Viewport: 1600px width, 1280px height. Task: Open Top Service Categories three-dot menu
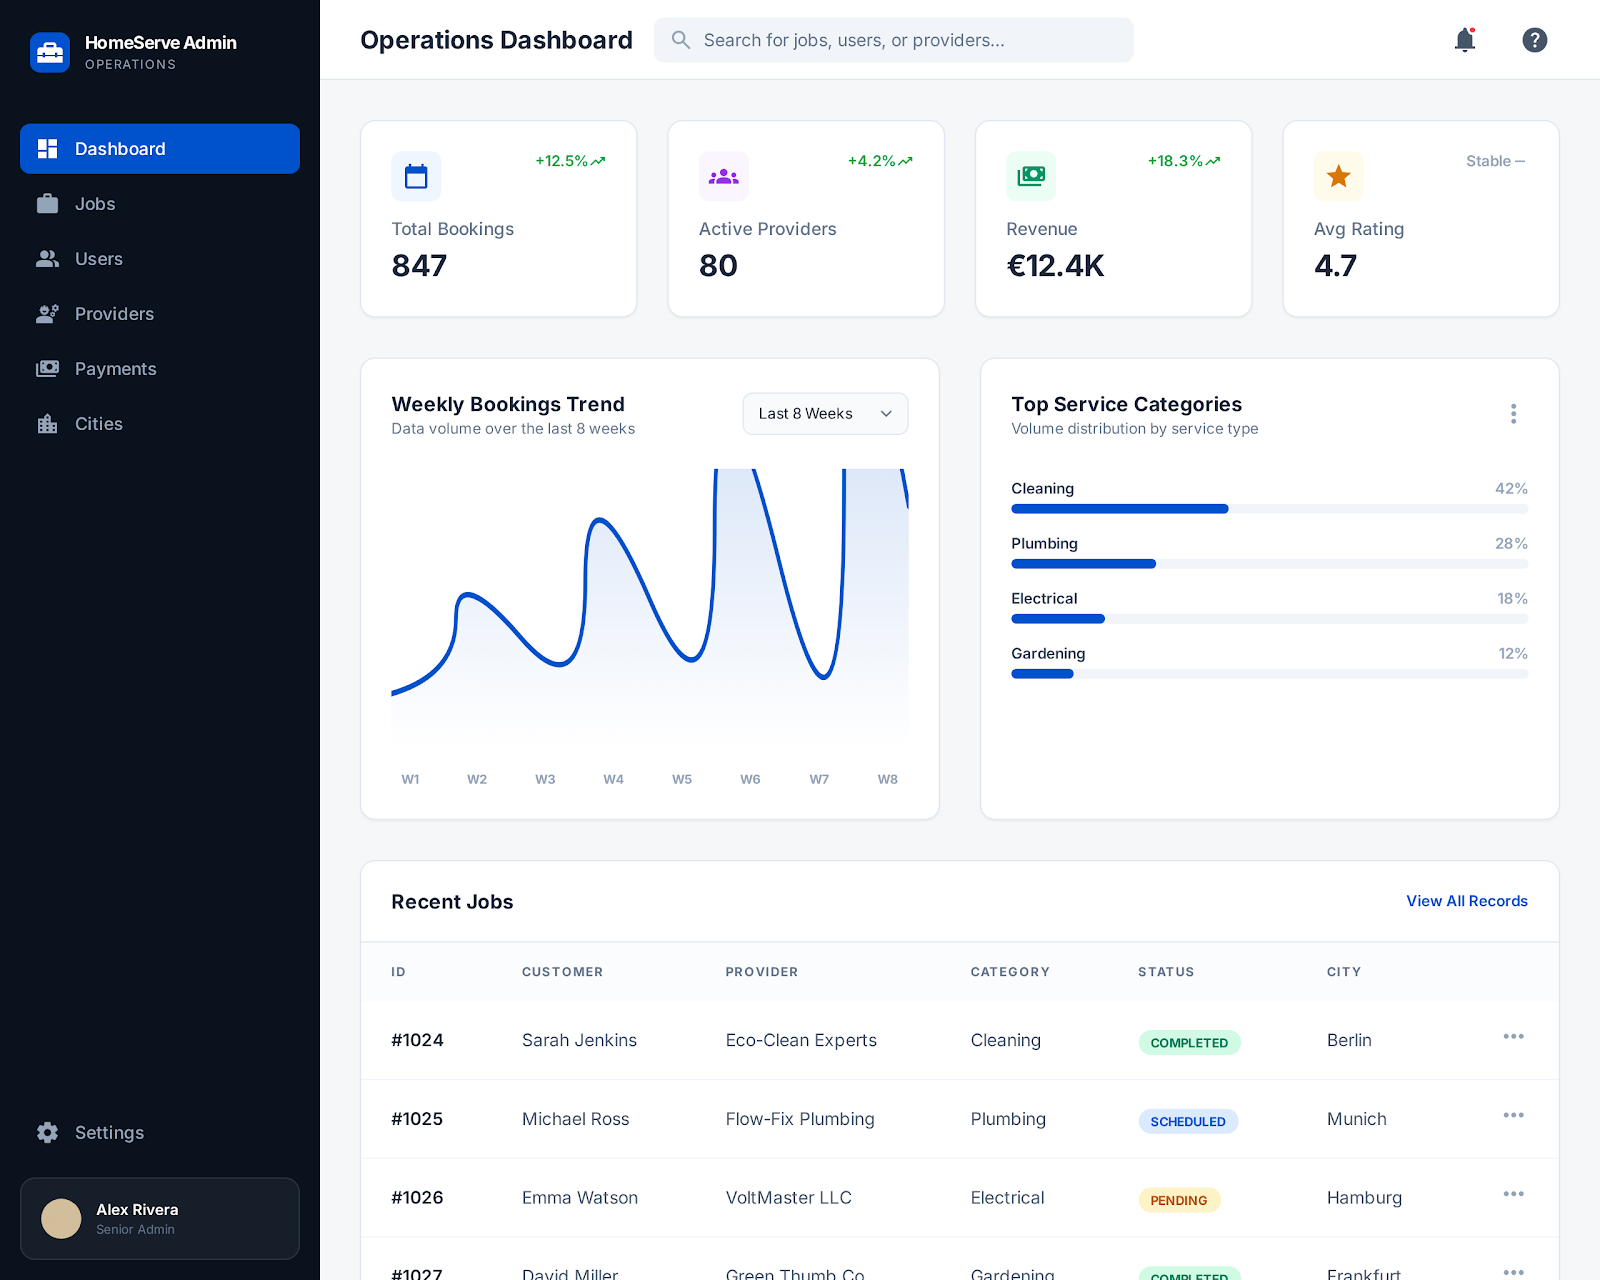(x=1513, y=414)
